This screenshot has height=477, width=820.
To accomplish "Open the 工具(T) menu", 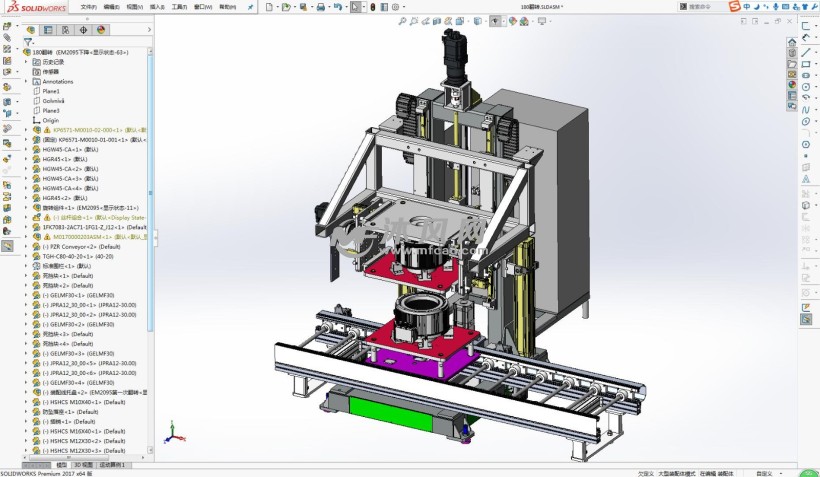I will tap(179, 6).
